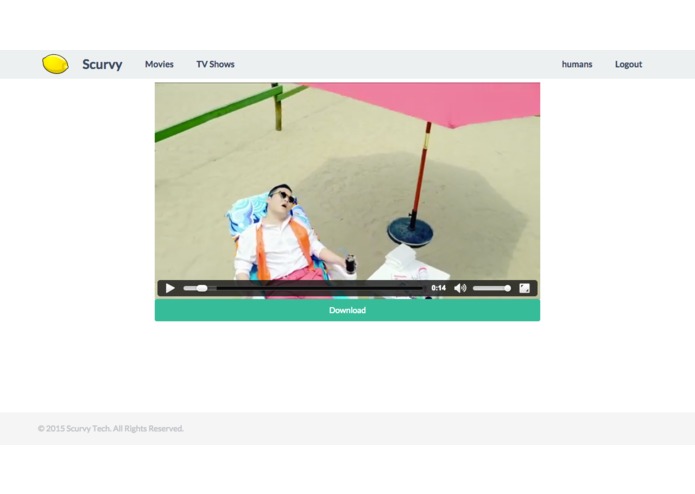Go to the Scurvy home title

tap(102, 64)
